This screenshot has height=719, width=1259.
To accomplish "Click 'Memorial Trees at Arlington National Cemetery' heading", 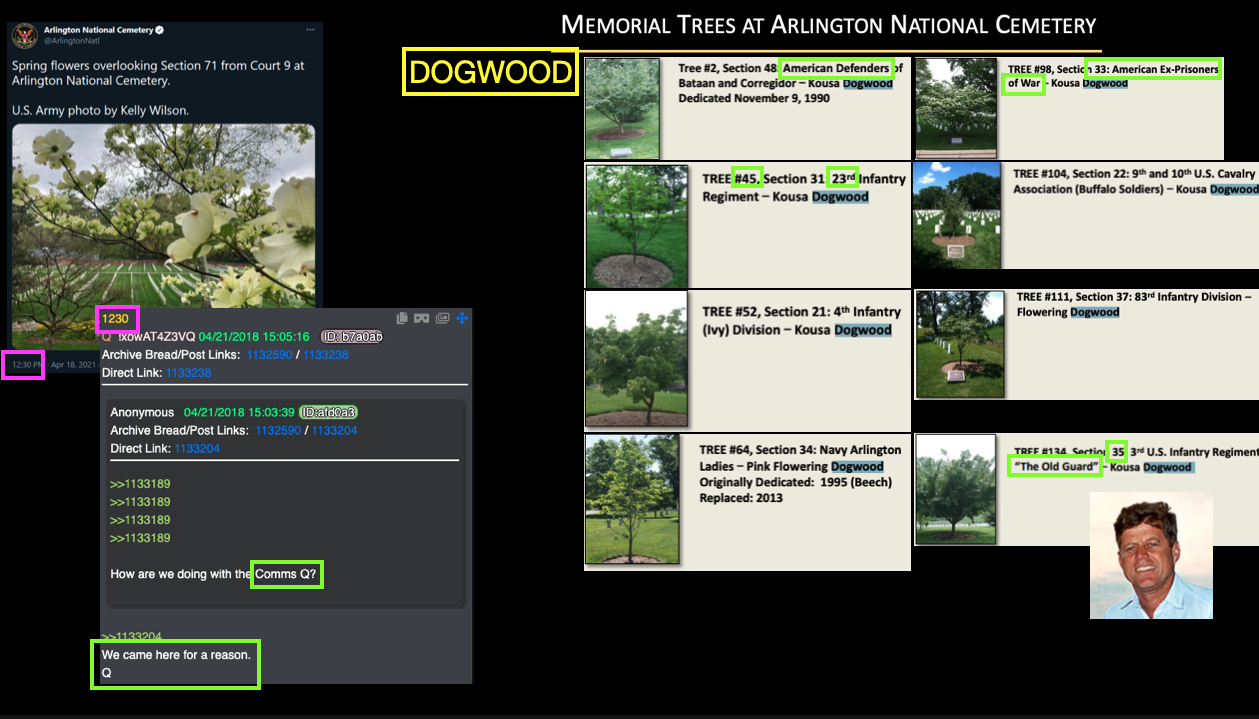I will [829, 24].
